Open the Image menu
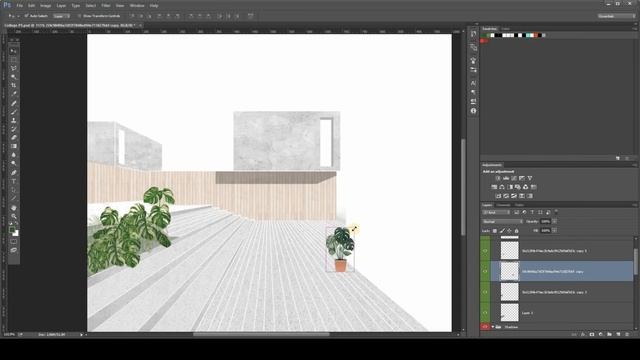Screen dimensions: 640x360 click(45, 6)
